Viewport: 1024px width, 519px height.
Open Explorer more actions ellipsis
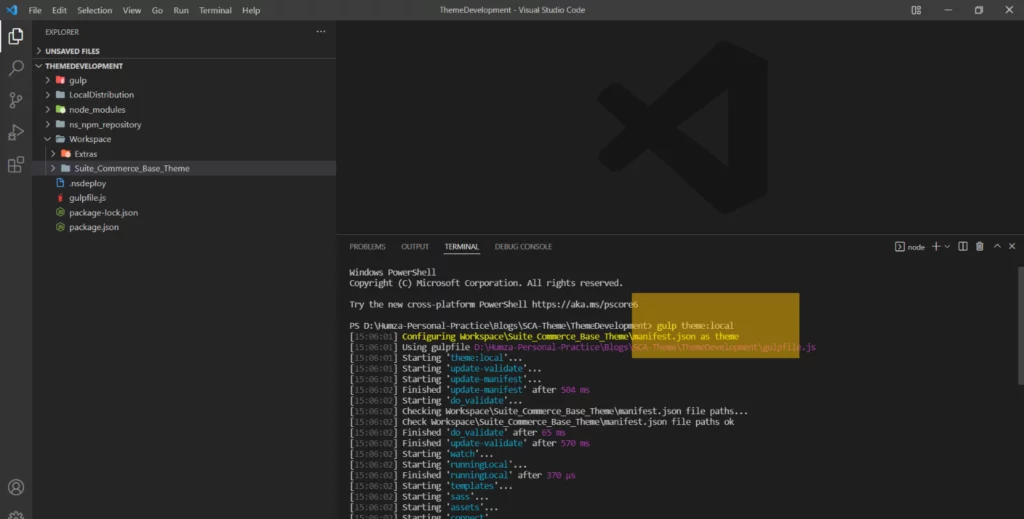pyautogui.click(x=321, y=31)
